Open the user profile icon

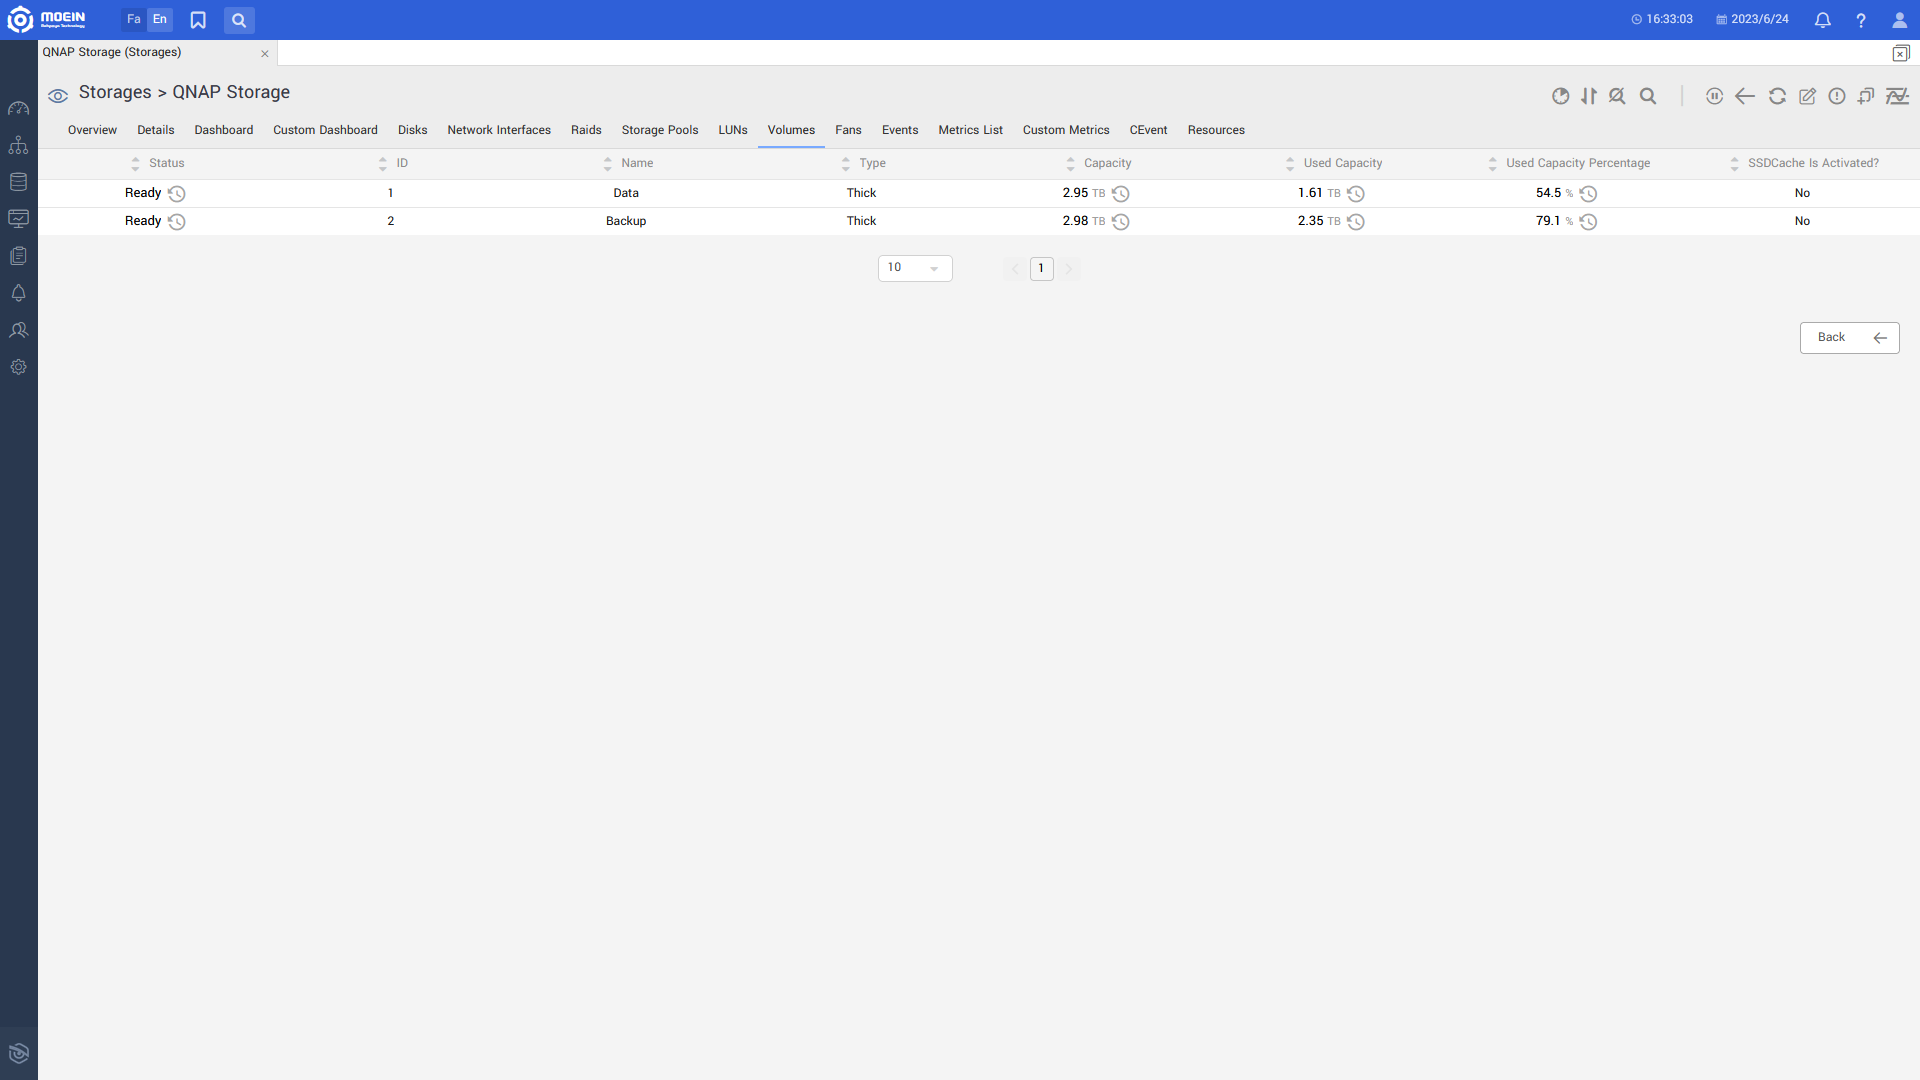click(x=1899, y=20)
